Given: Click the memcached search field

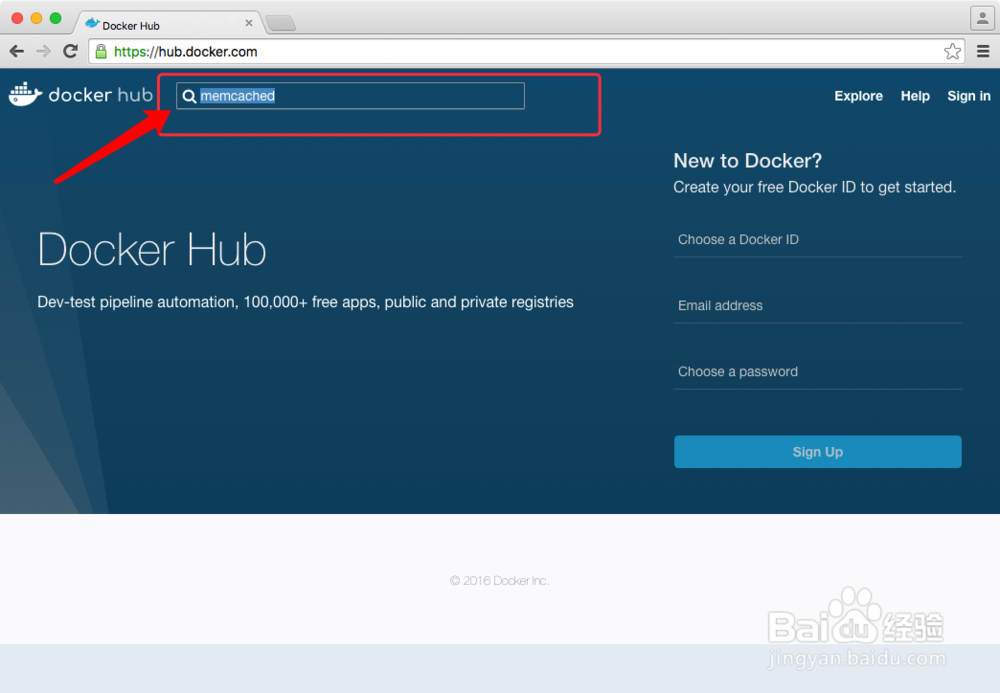Looking at the screenshot, I should pyautogui.click(x=351, y=96).
